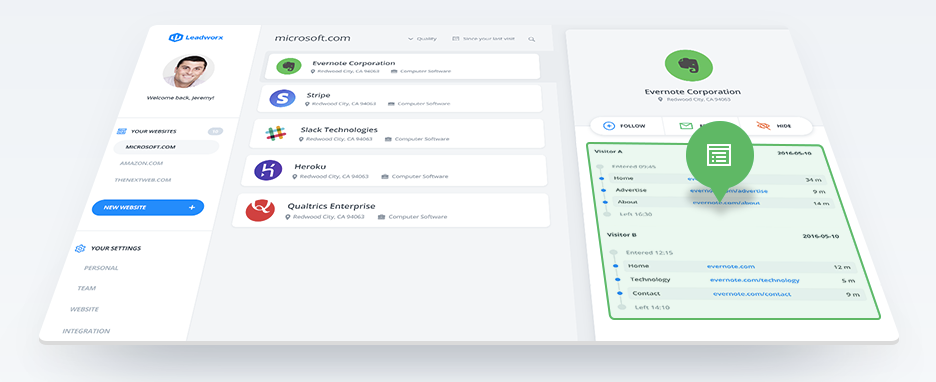Screen dimensions: 936x382
Task: Click the Slack Technologies logo
Action: [x=275, y=134]
